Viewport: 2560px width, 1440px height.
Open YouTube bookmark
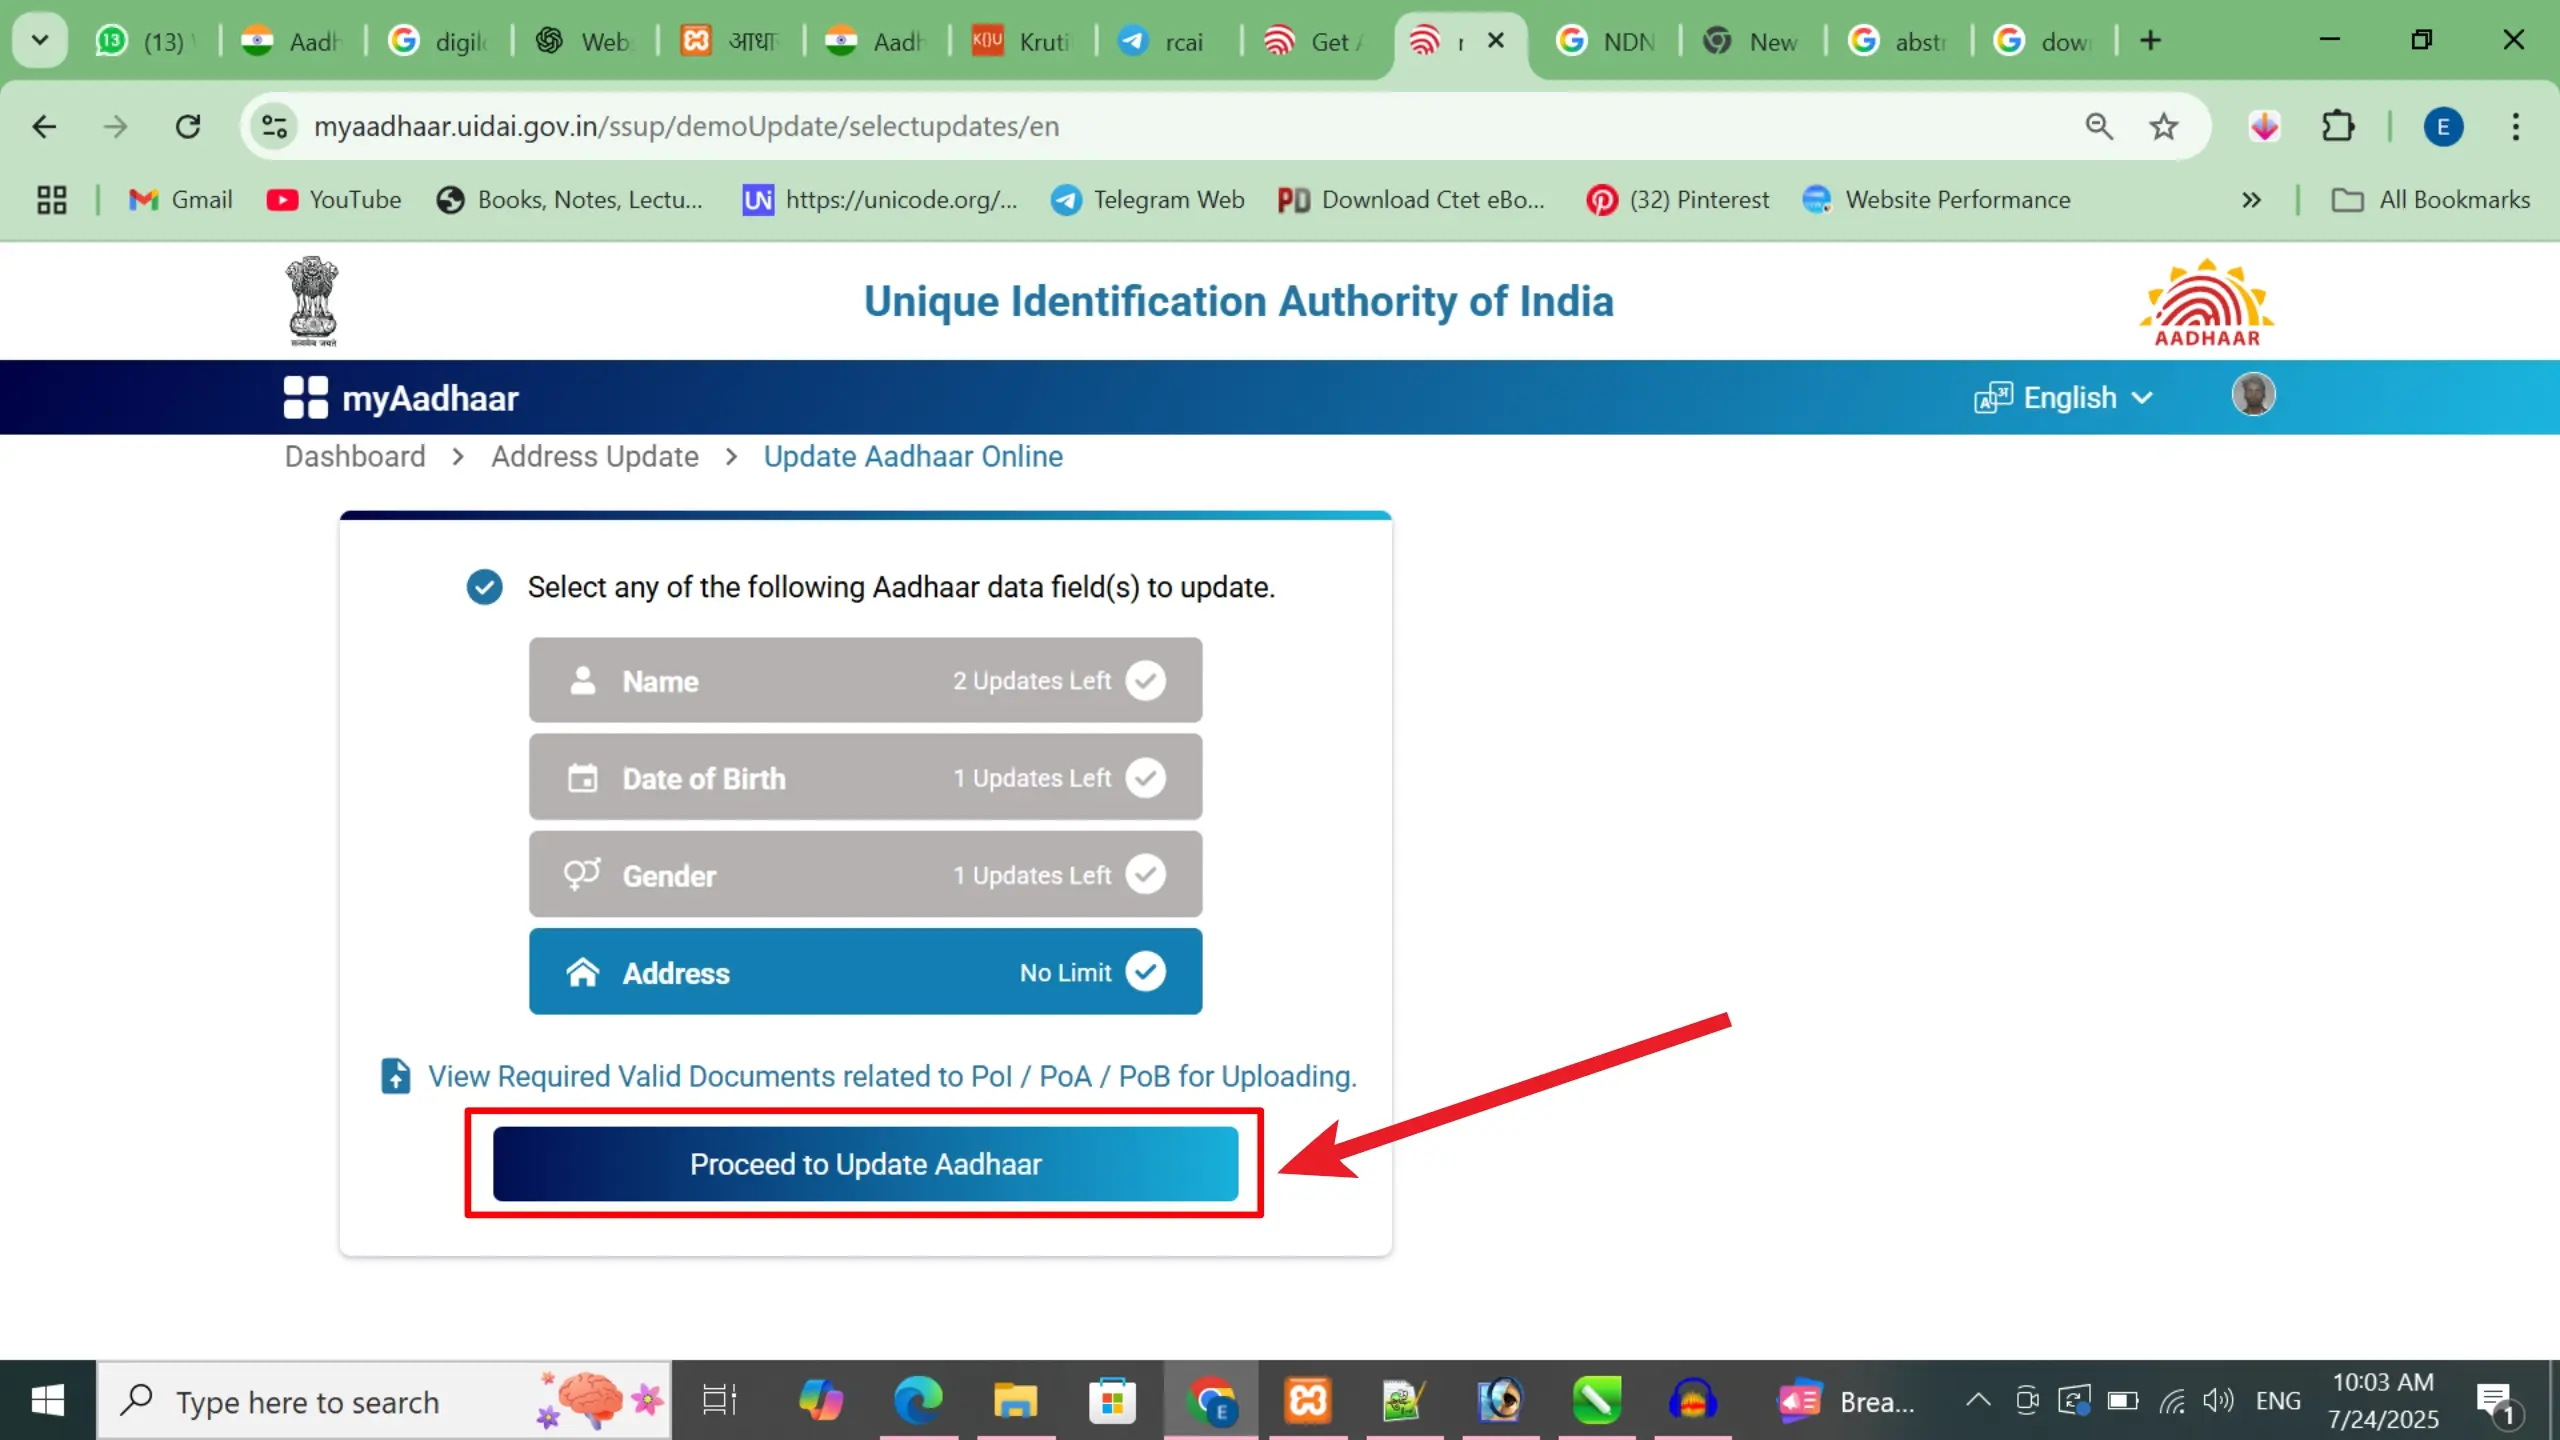[x=334, y=200]
